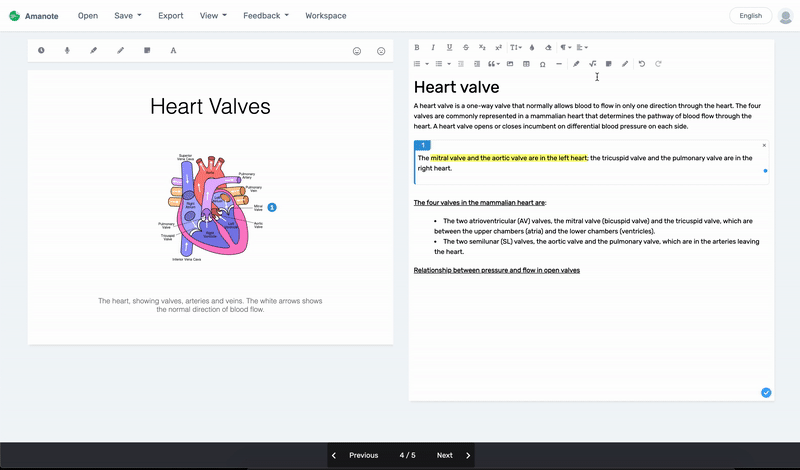This screenshot has width=800, height=470.
Task: Open the Workspace menu item
Action: pos(326,16)
